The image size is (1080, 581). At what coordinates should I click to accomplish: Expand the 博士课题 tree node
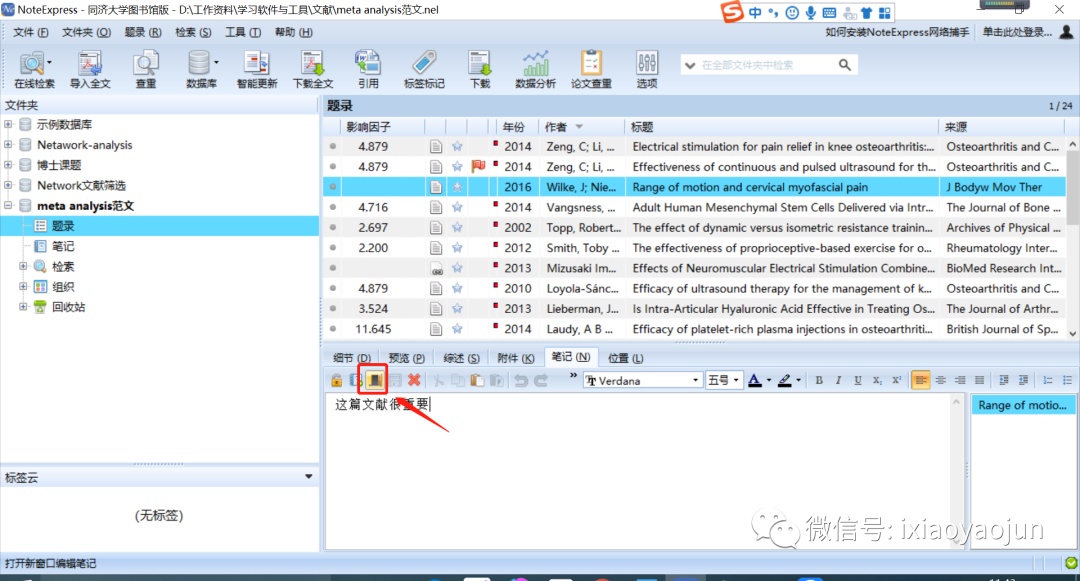coord(8,165)
